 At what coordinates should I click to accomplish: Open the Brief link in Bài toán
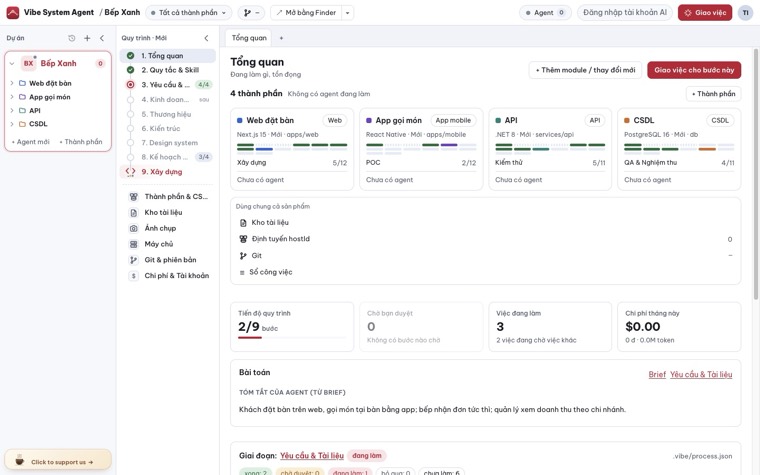657,374
